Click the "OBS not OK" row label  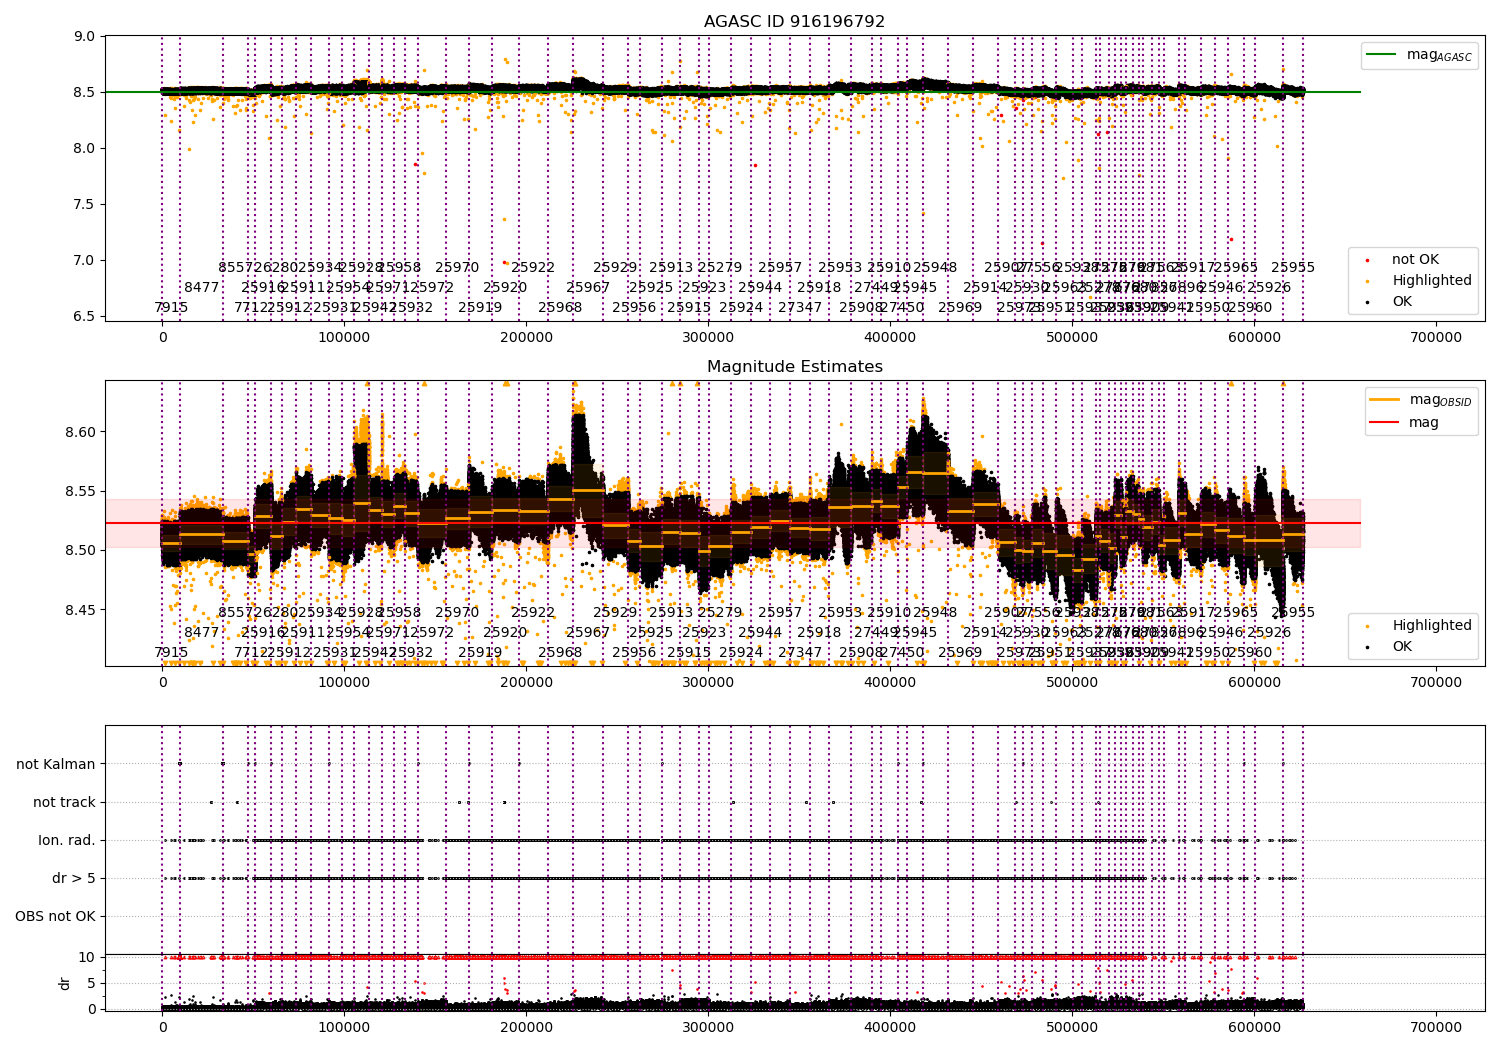[55, 916]
